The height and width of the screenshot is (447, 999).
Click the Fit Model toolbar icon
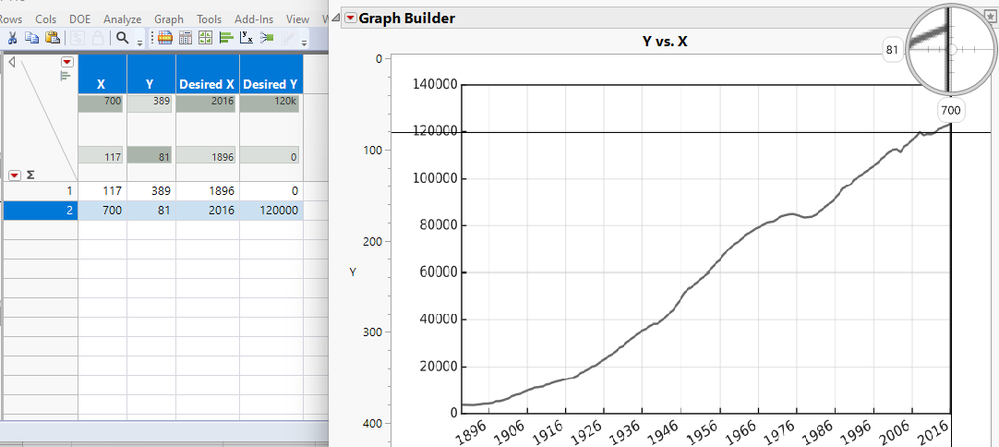(267, 38)
